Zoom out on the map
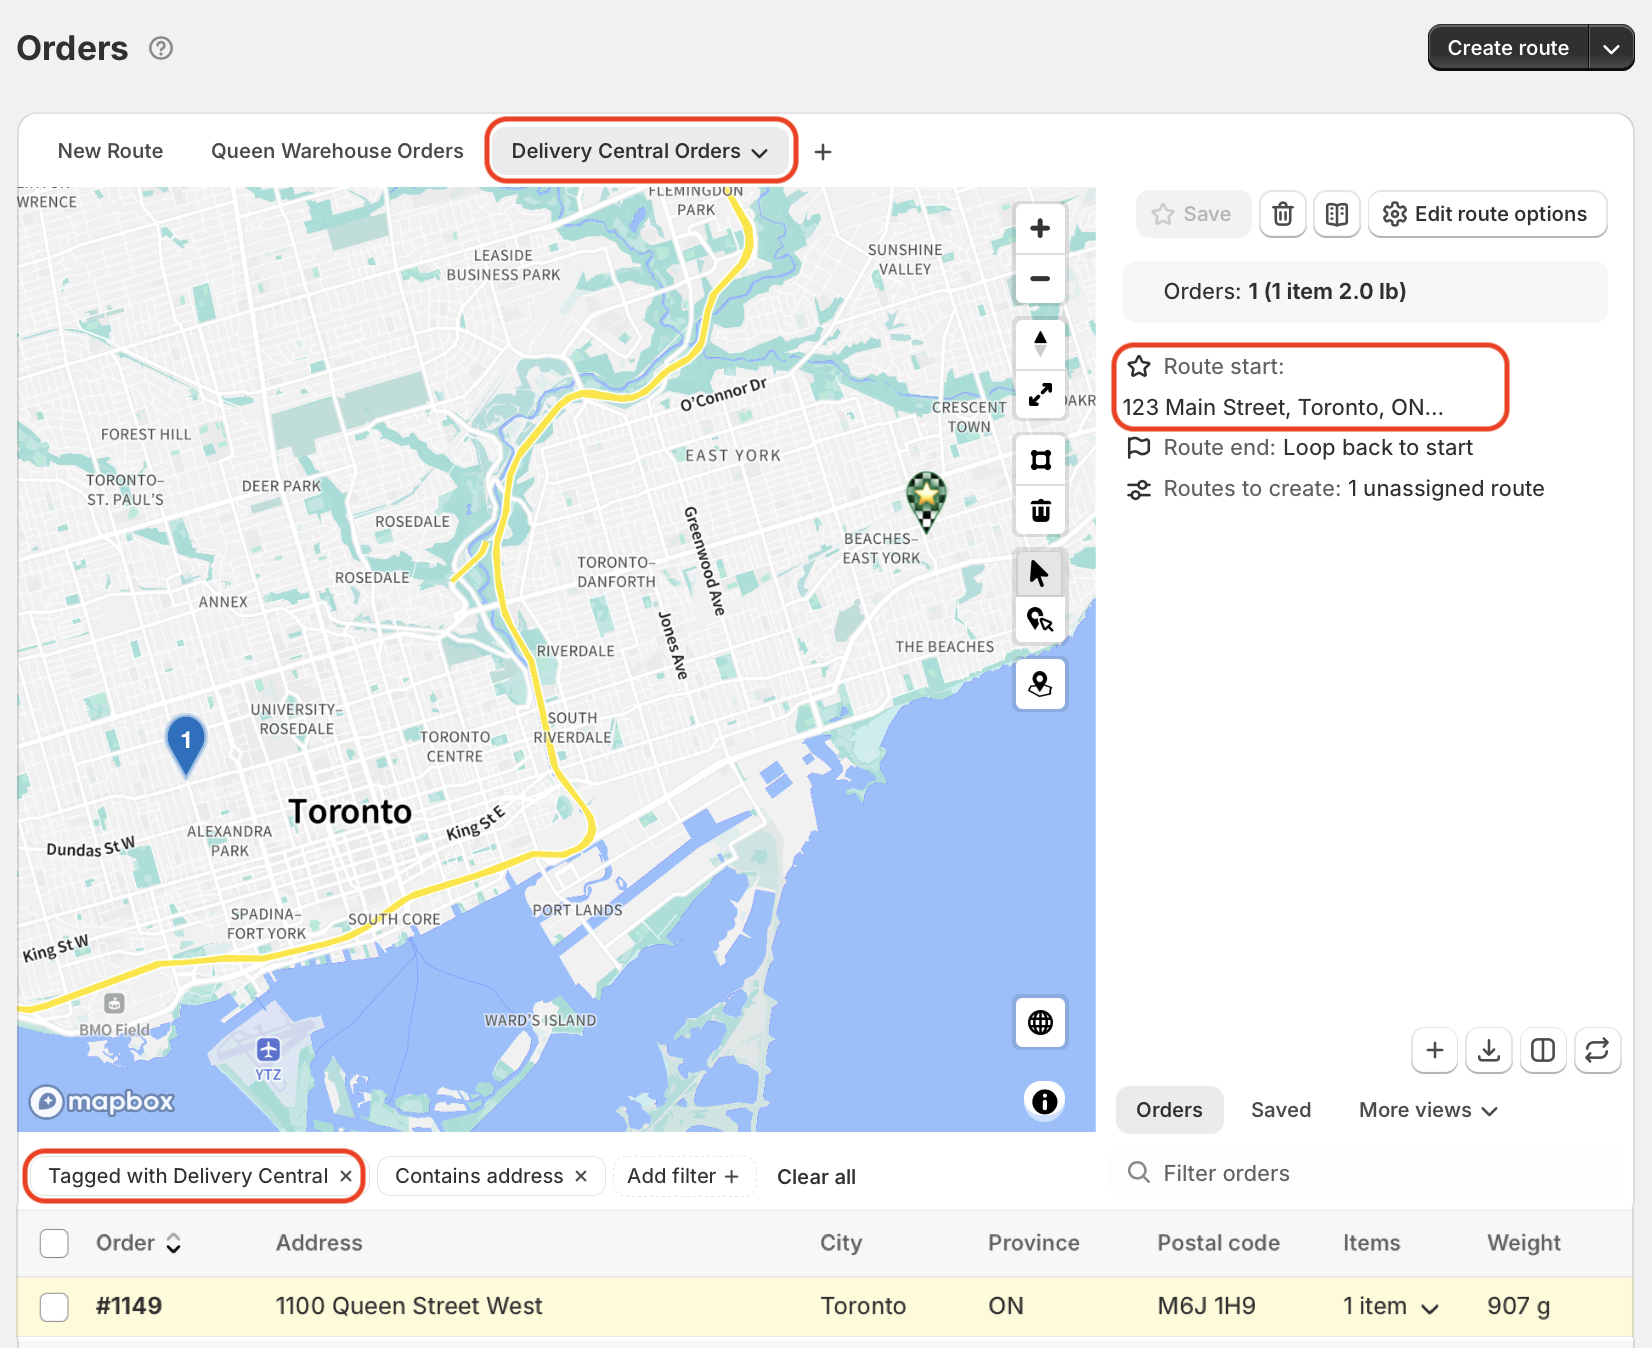The width and height of the screenshot is (1652, 1348). coord(1040,279)
